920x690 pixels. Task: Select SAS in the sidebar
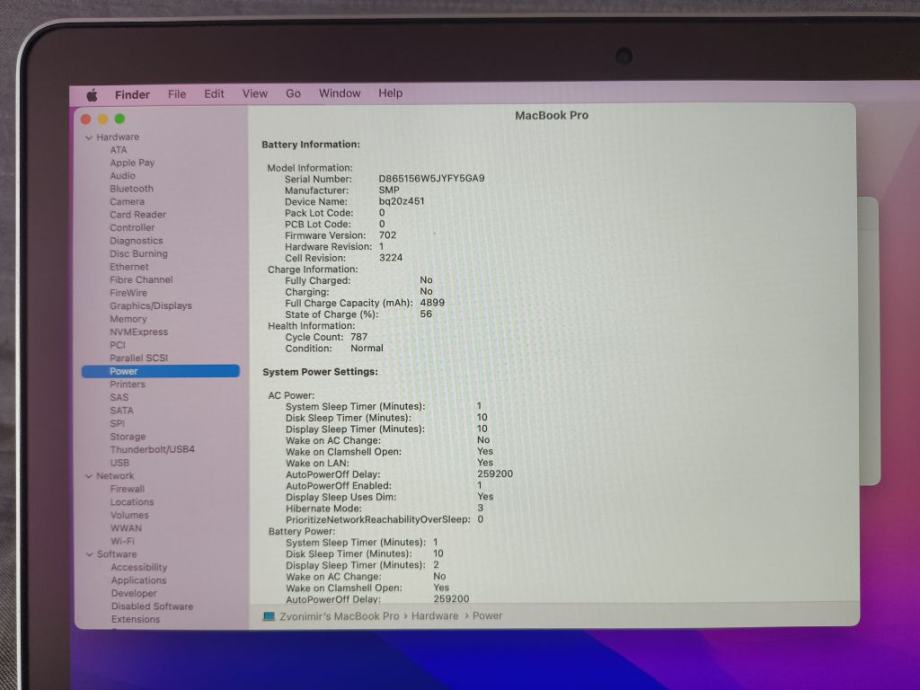pyautogui.click(x=119, y=397)
